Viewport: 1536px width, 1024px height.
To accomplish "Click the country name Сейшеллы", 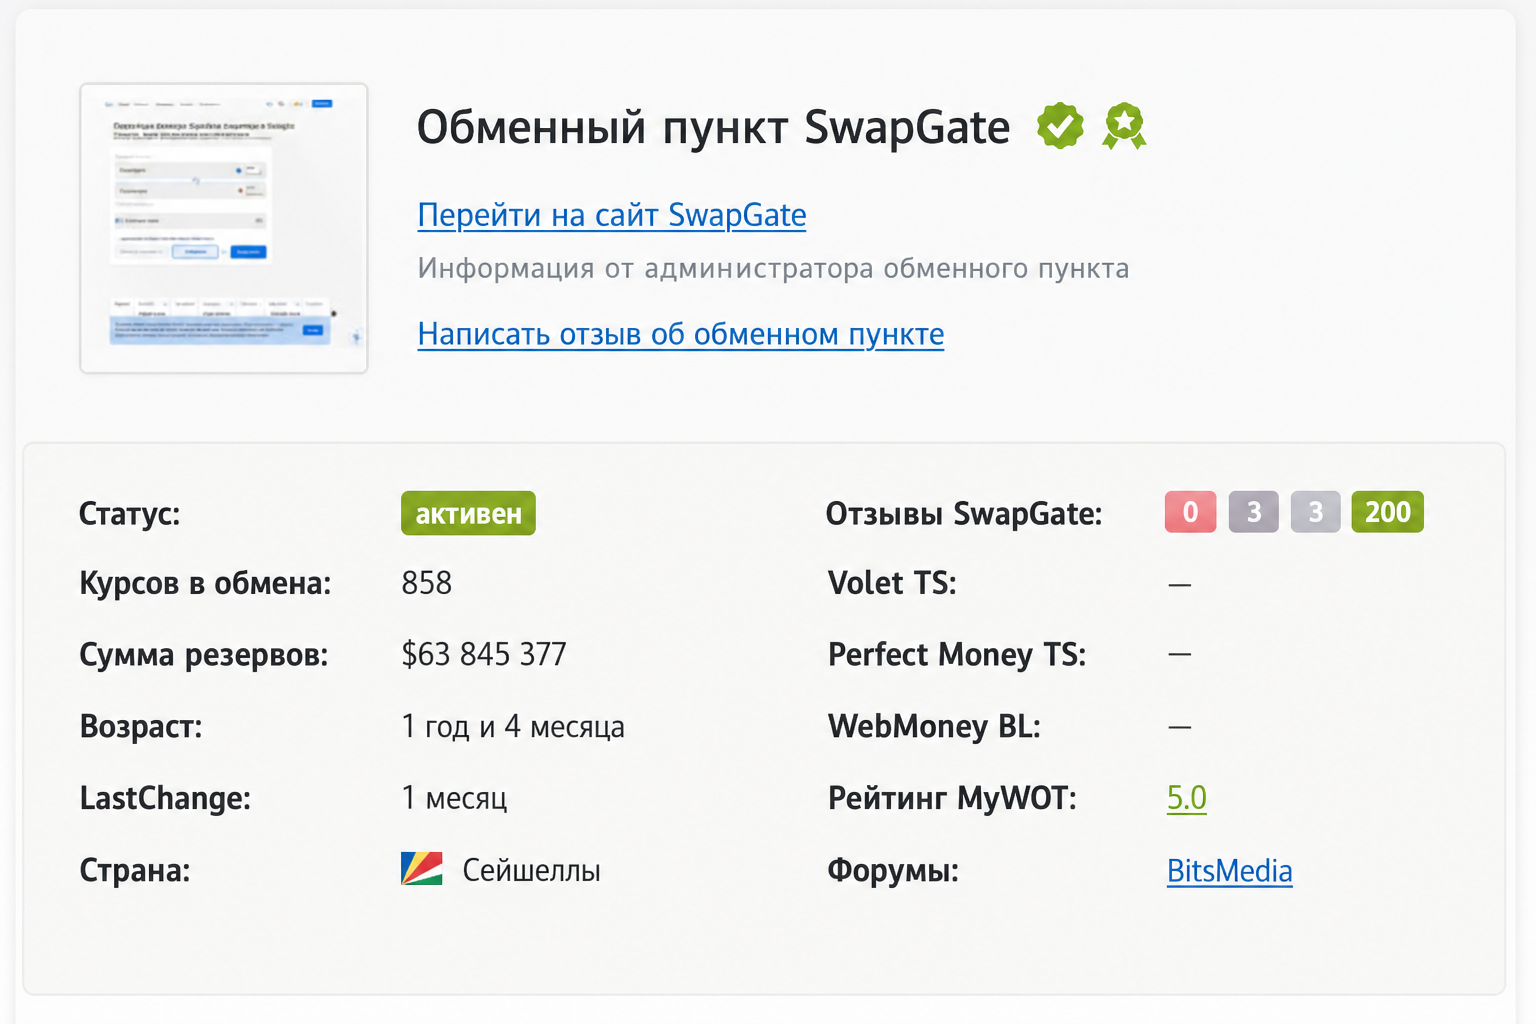I will click(x=532, y=870).
